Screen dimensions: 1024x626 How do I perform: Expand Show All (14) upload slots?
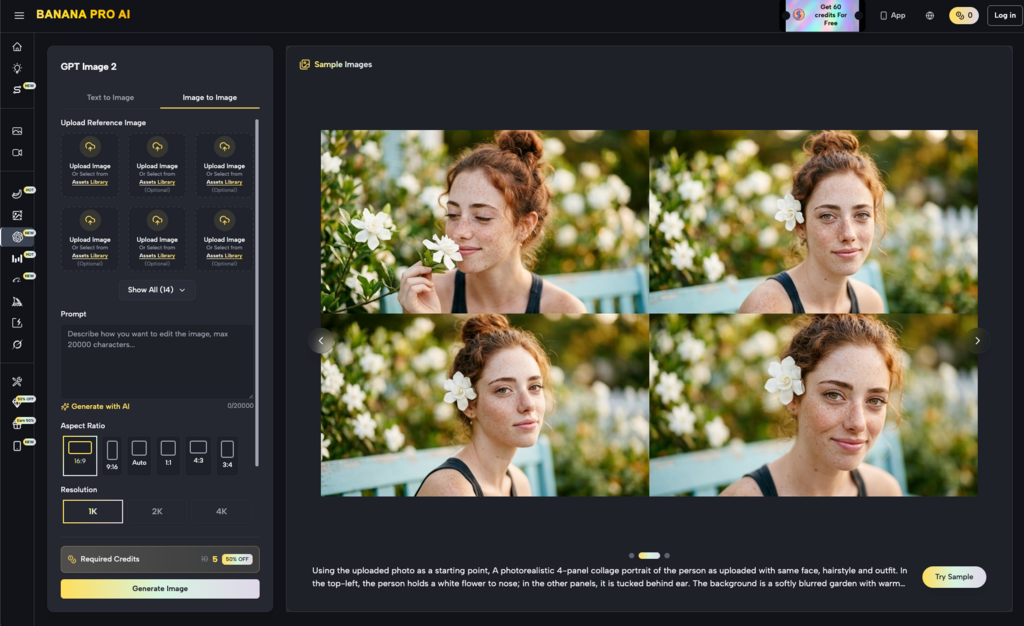tap(157, 290)
